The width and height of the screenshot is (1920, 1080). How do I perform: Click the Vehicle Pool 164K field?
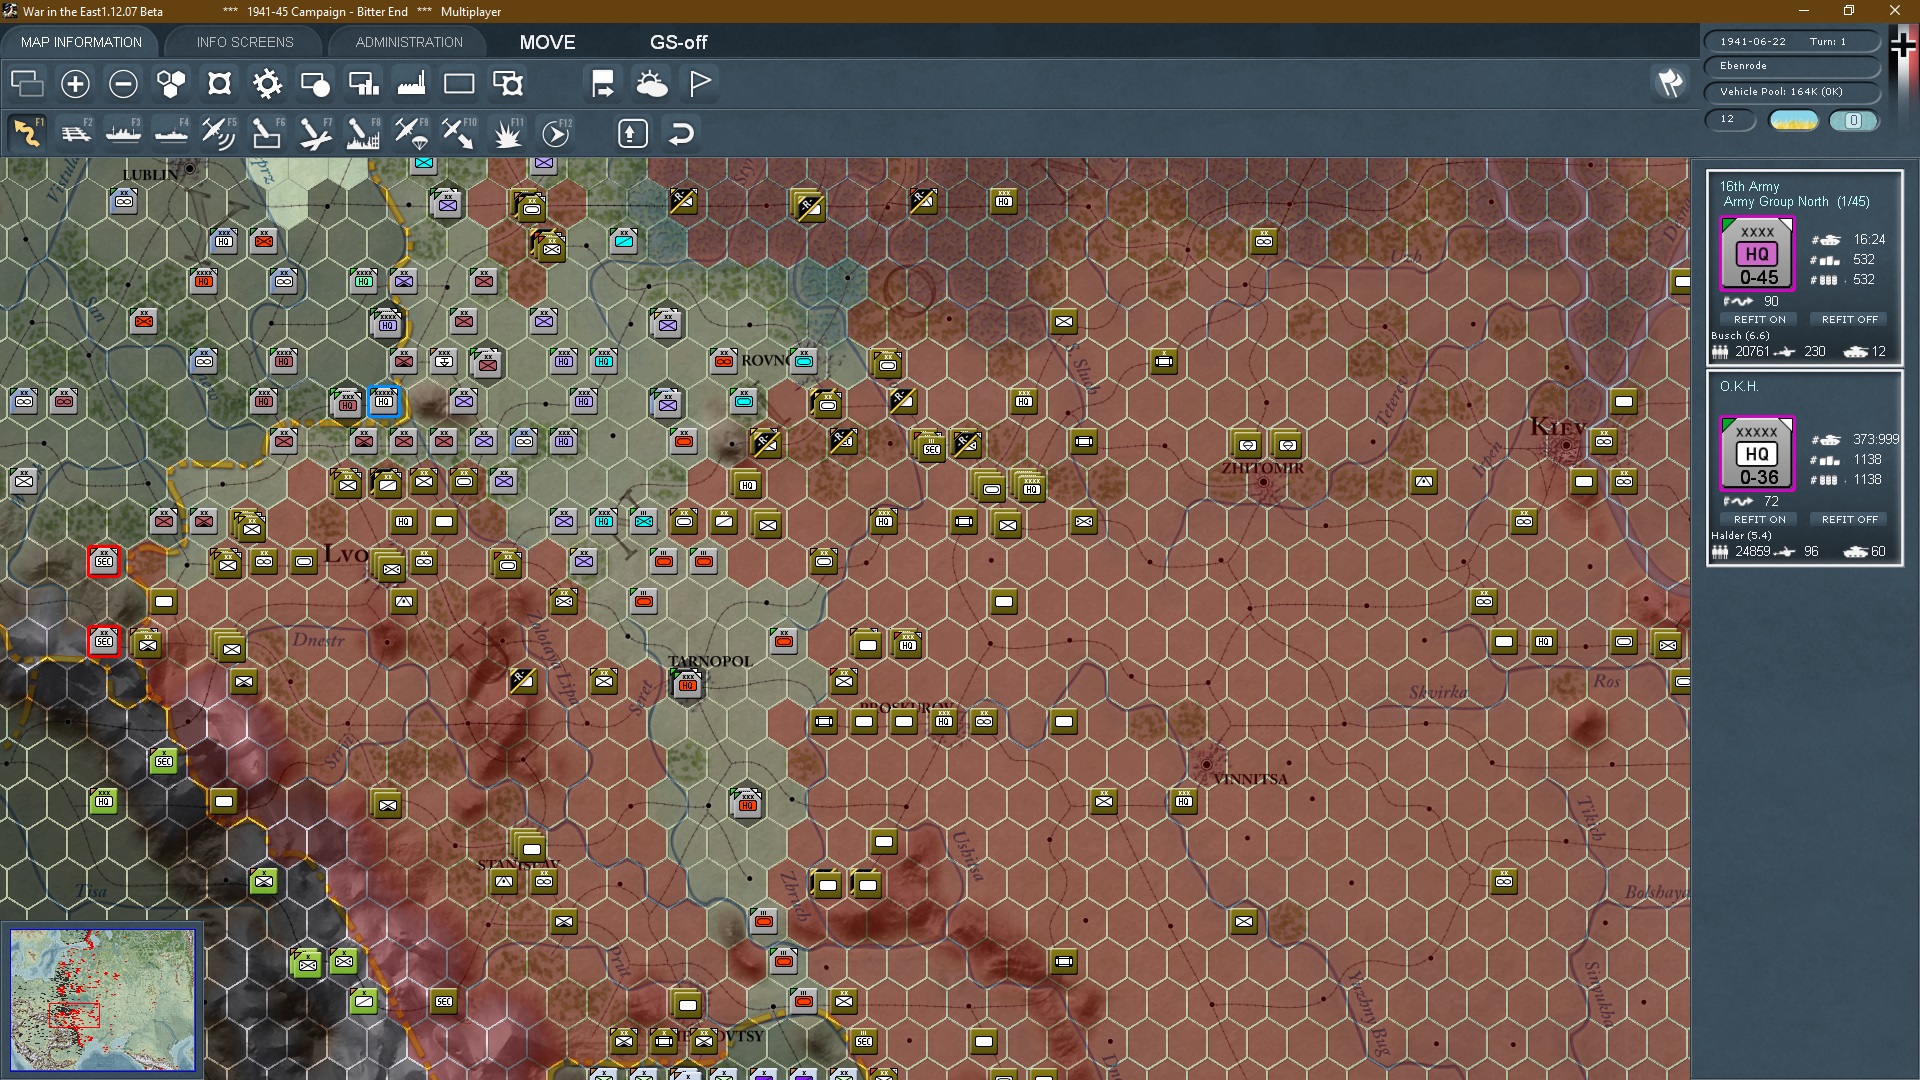1791,91
